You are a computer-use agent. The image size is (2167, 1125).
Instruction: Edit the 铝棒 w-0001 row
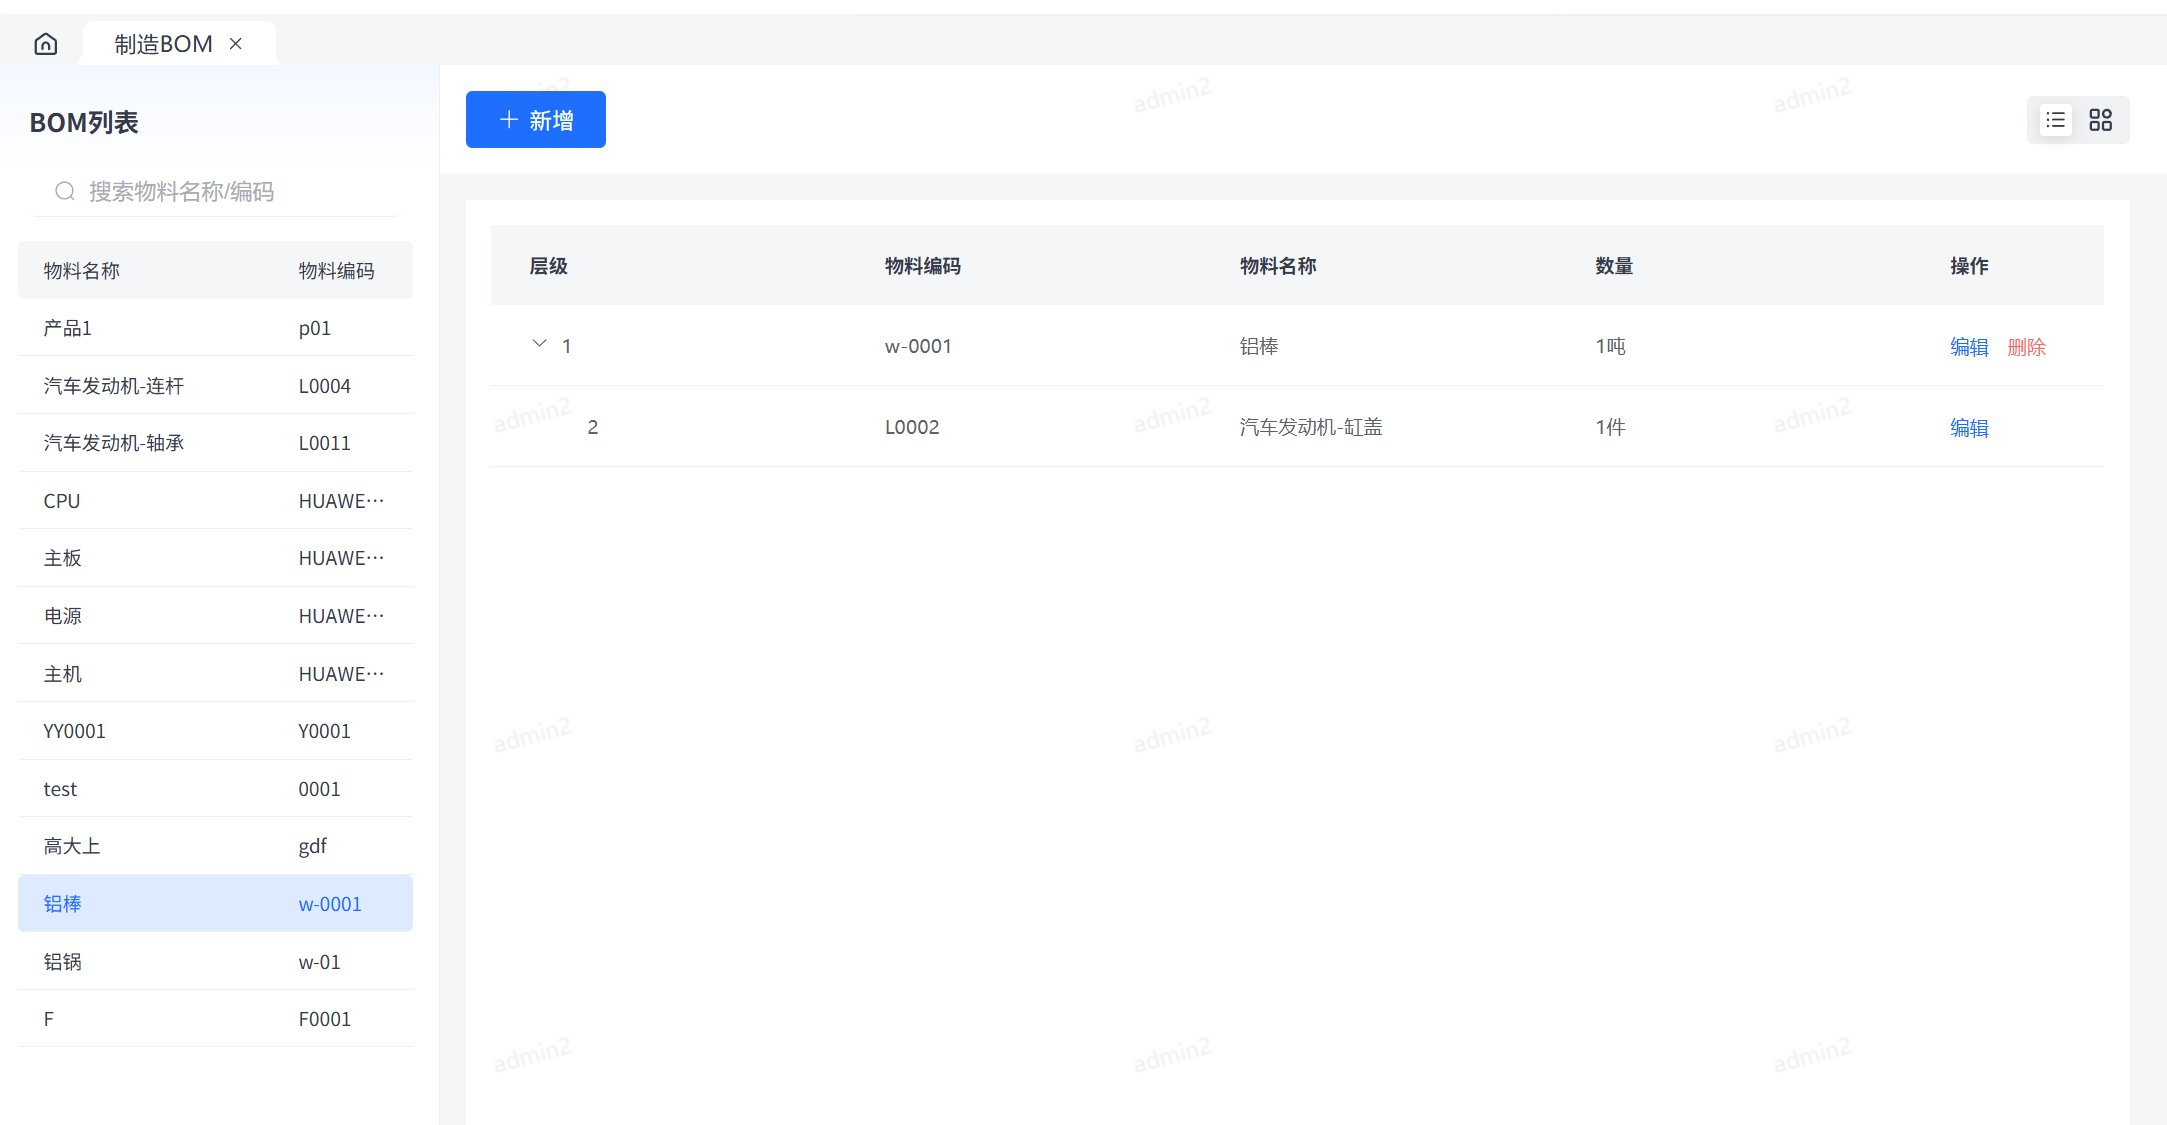1968,347
